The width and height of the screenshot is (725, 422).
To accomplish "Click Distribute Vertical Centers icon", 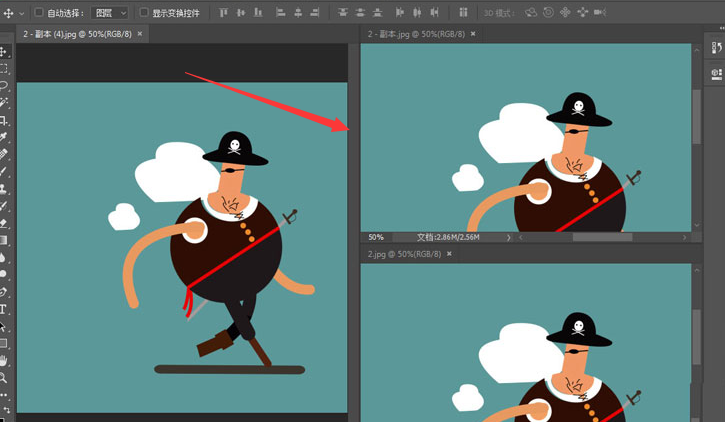I will [360, 13].
